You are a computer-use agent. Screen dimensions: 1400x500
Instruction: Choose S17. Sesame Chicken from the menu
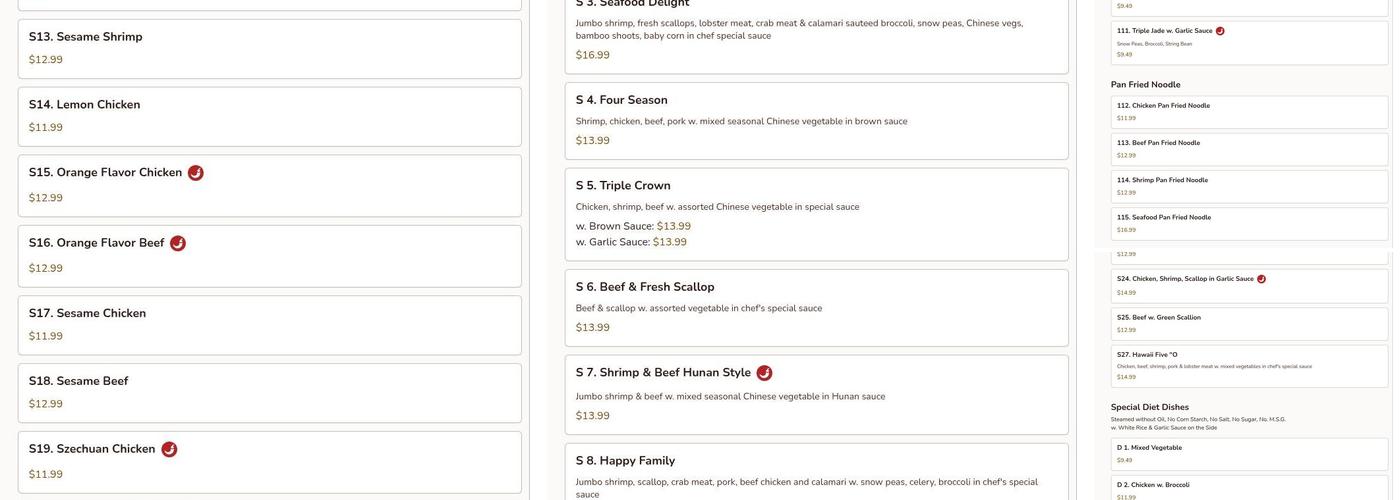tap(269, 325)
